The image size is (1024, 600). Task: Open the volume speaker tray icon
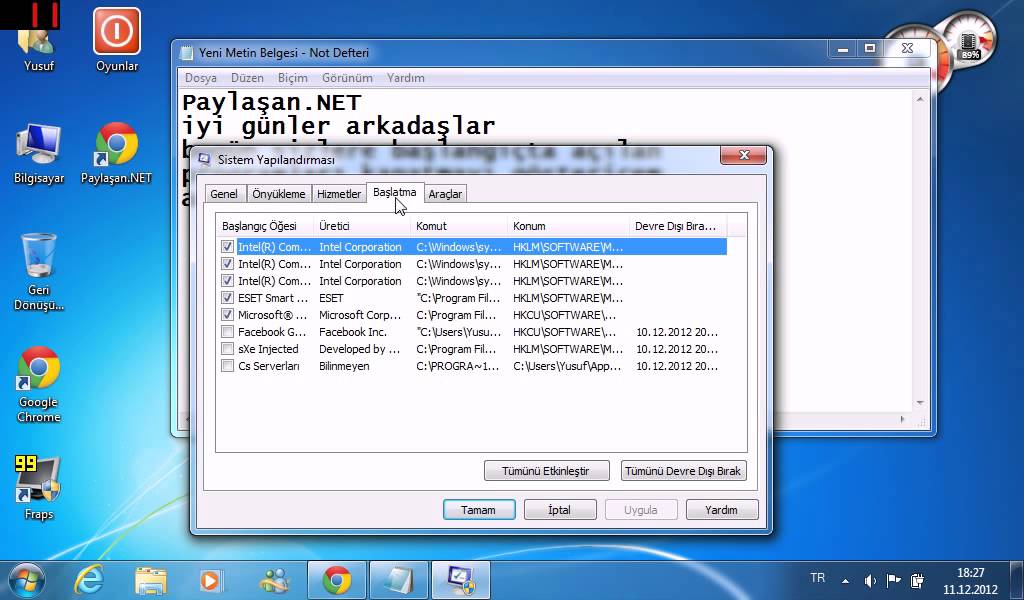click(870, 580)
